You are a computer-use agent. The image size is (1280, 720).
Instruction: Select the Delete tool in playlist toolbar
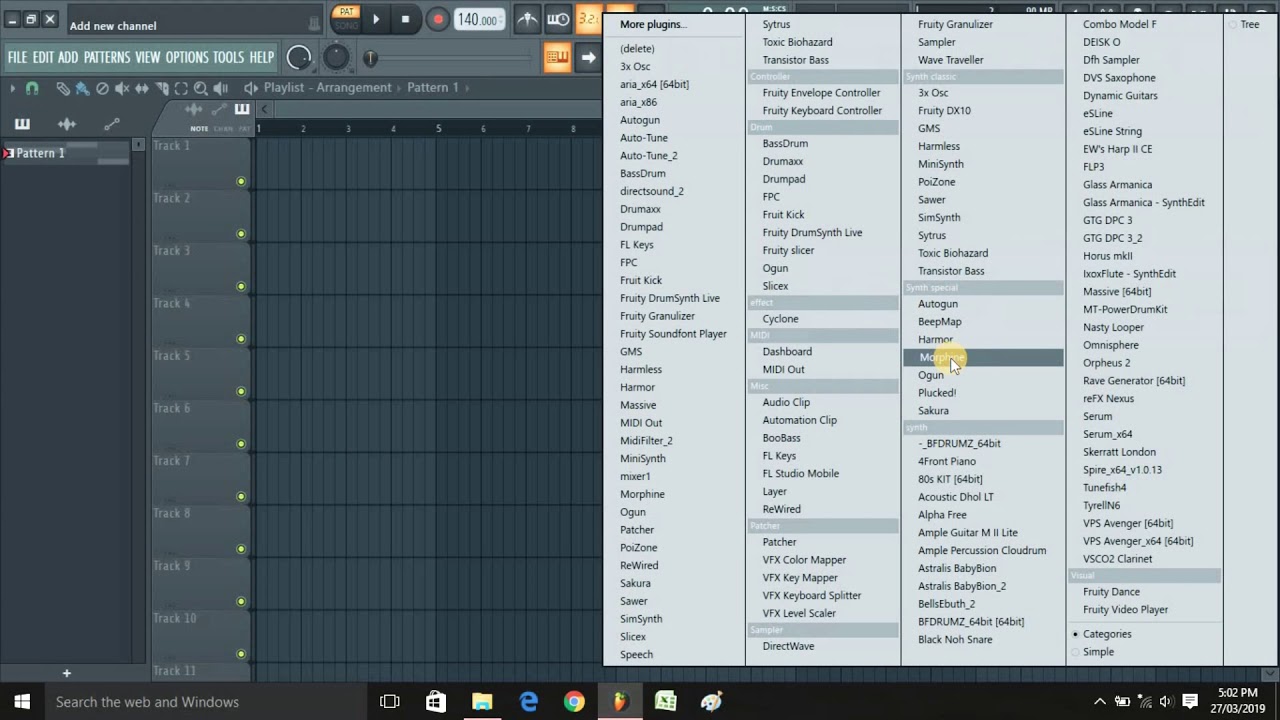[102, 88]
